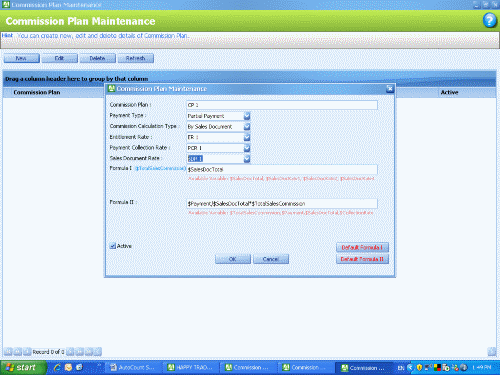Click the yellow shield security tray icon
Screen dimensions: 500x375
tap(419, 368)
